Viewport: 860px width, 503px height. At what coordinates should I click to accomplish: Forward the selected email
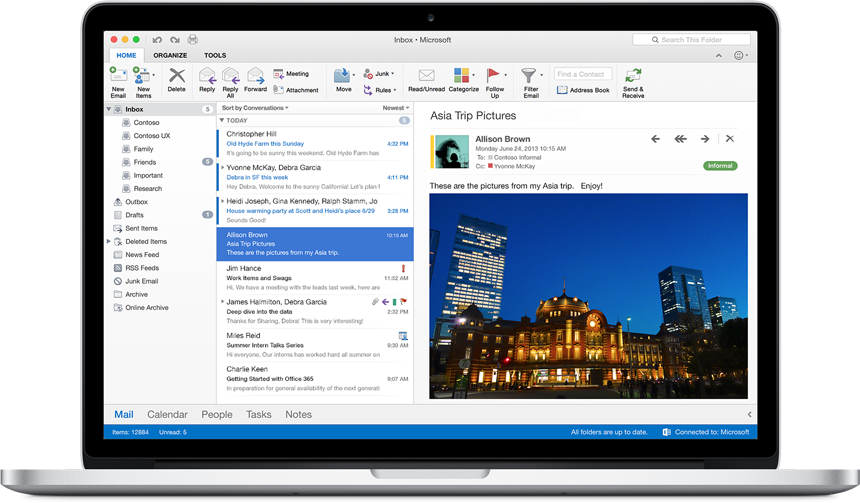(255, 76)
